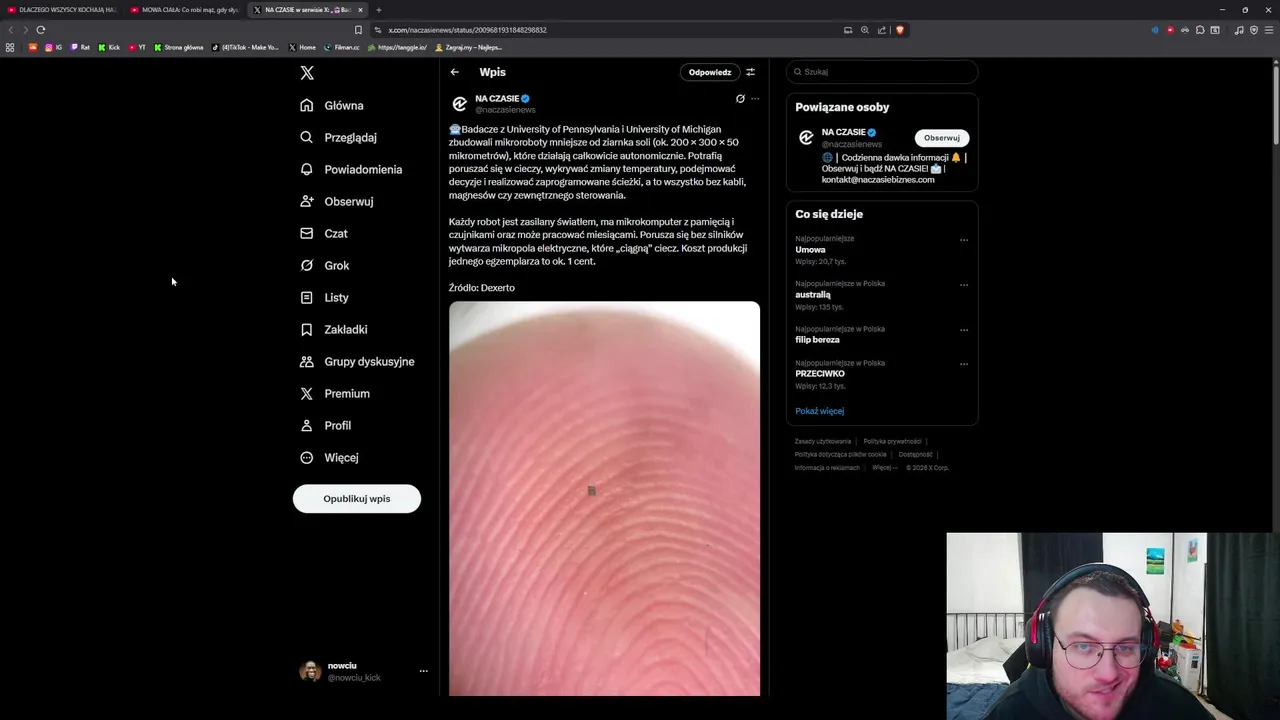Open the apps grid in bookmarks bar
This screenshot has width=1280, height=720.
(x=10, y=47)
